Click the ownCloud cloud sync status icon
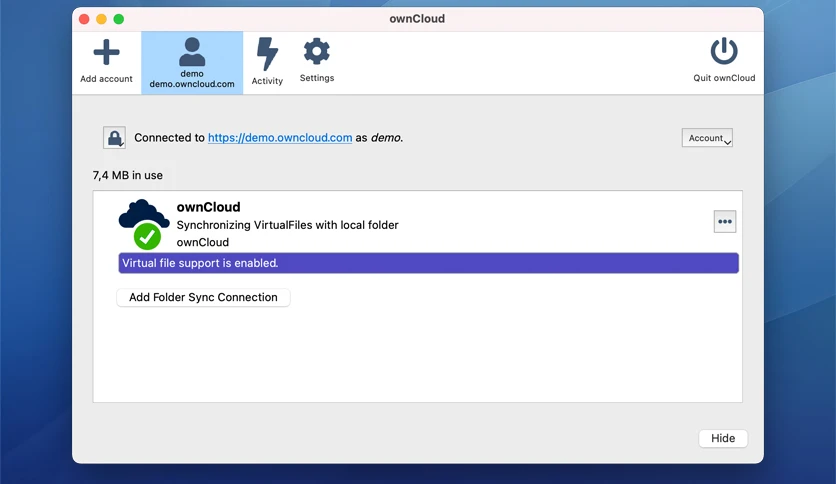 coord(144,224)
